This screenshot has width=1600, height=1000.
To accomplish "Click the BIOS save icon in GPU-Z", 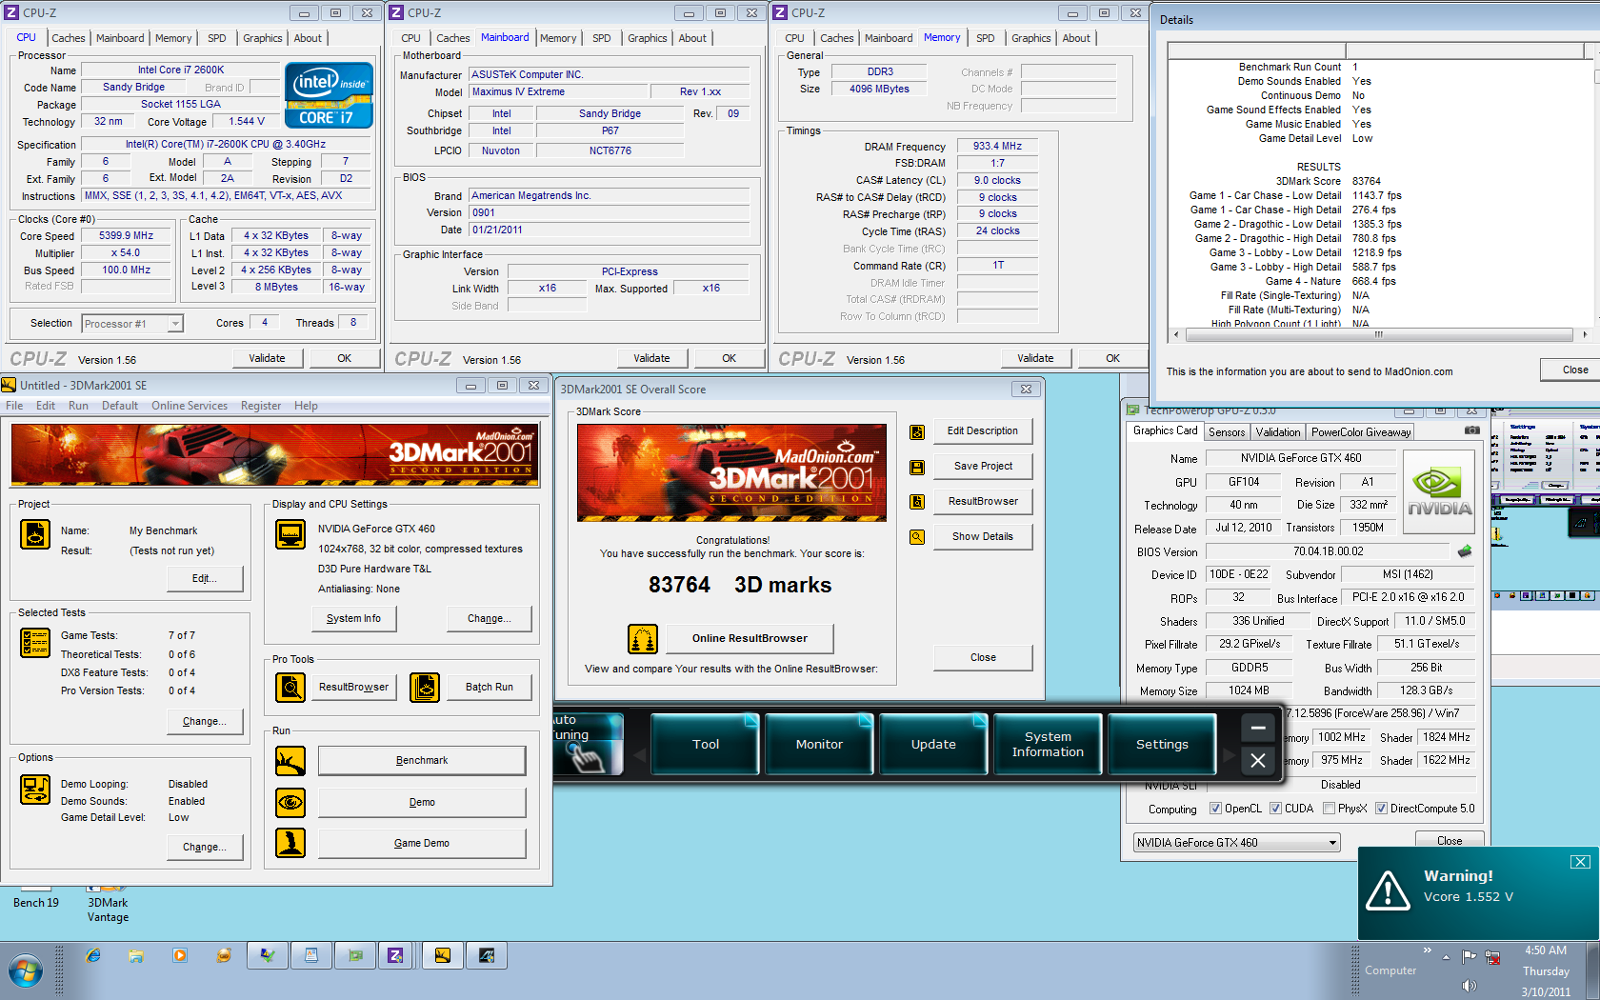I will point(1465,551).
